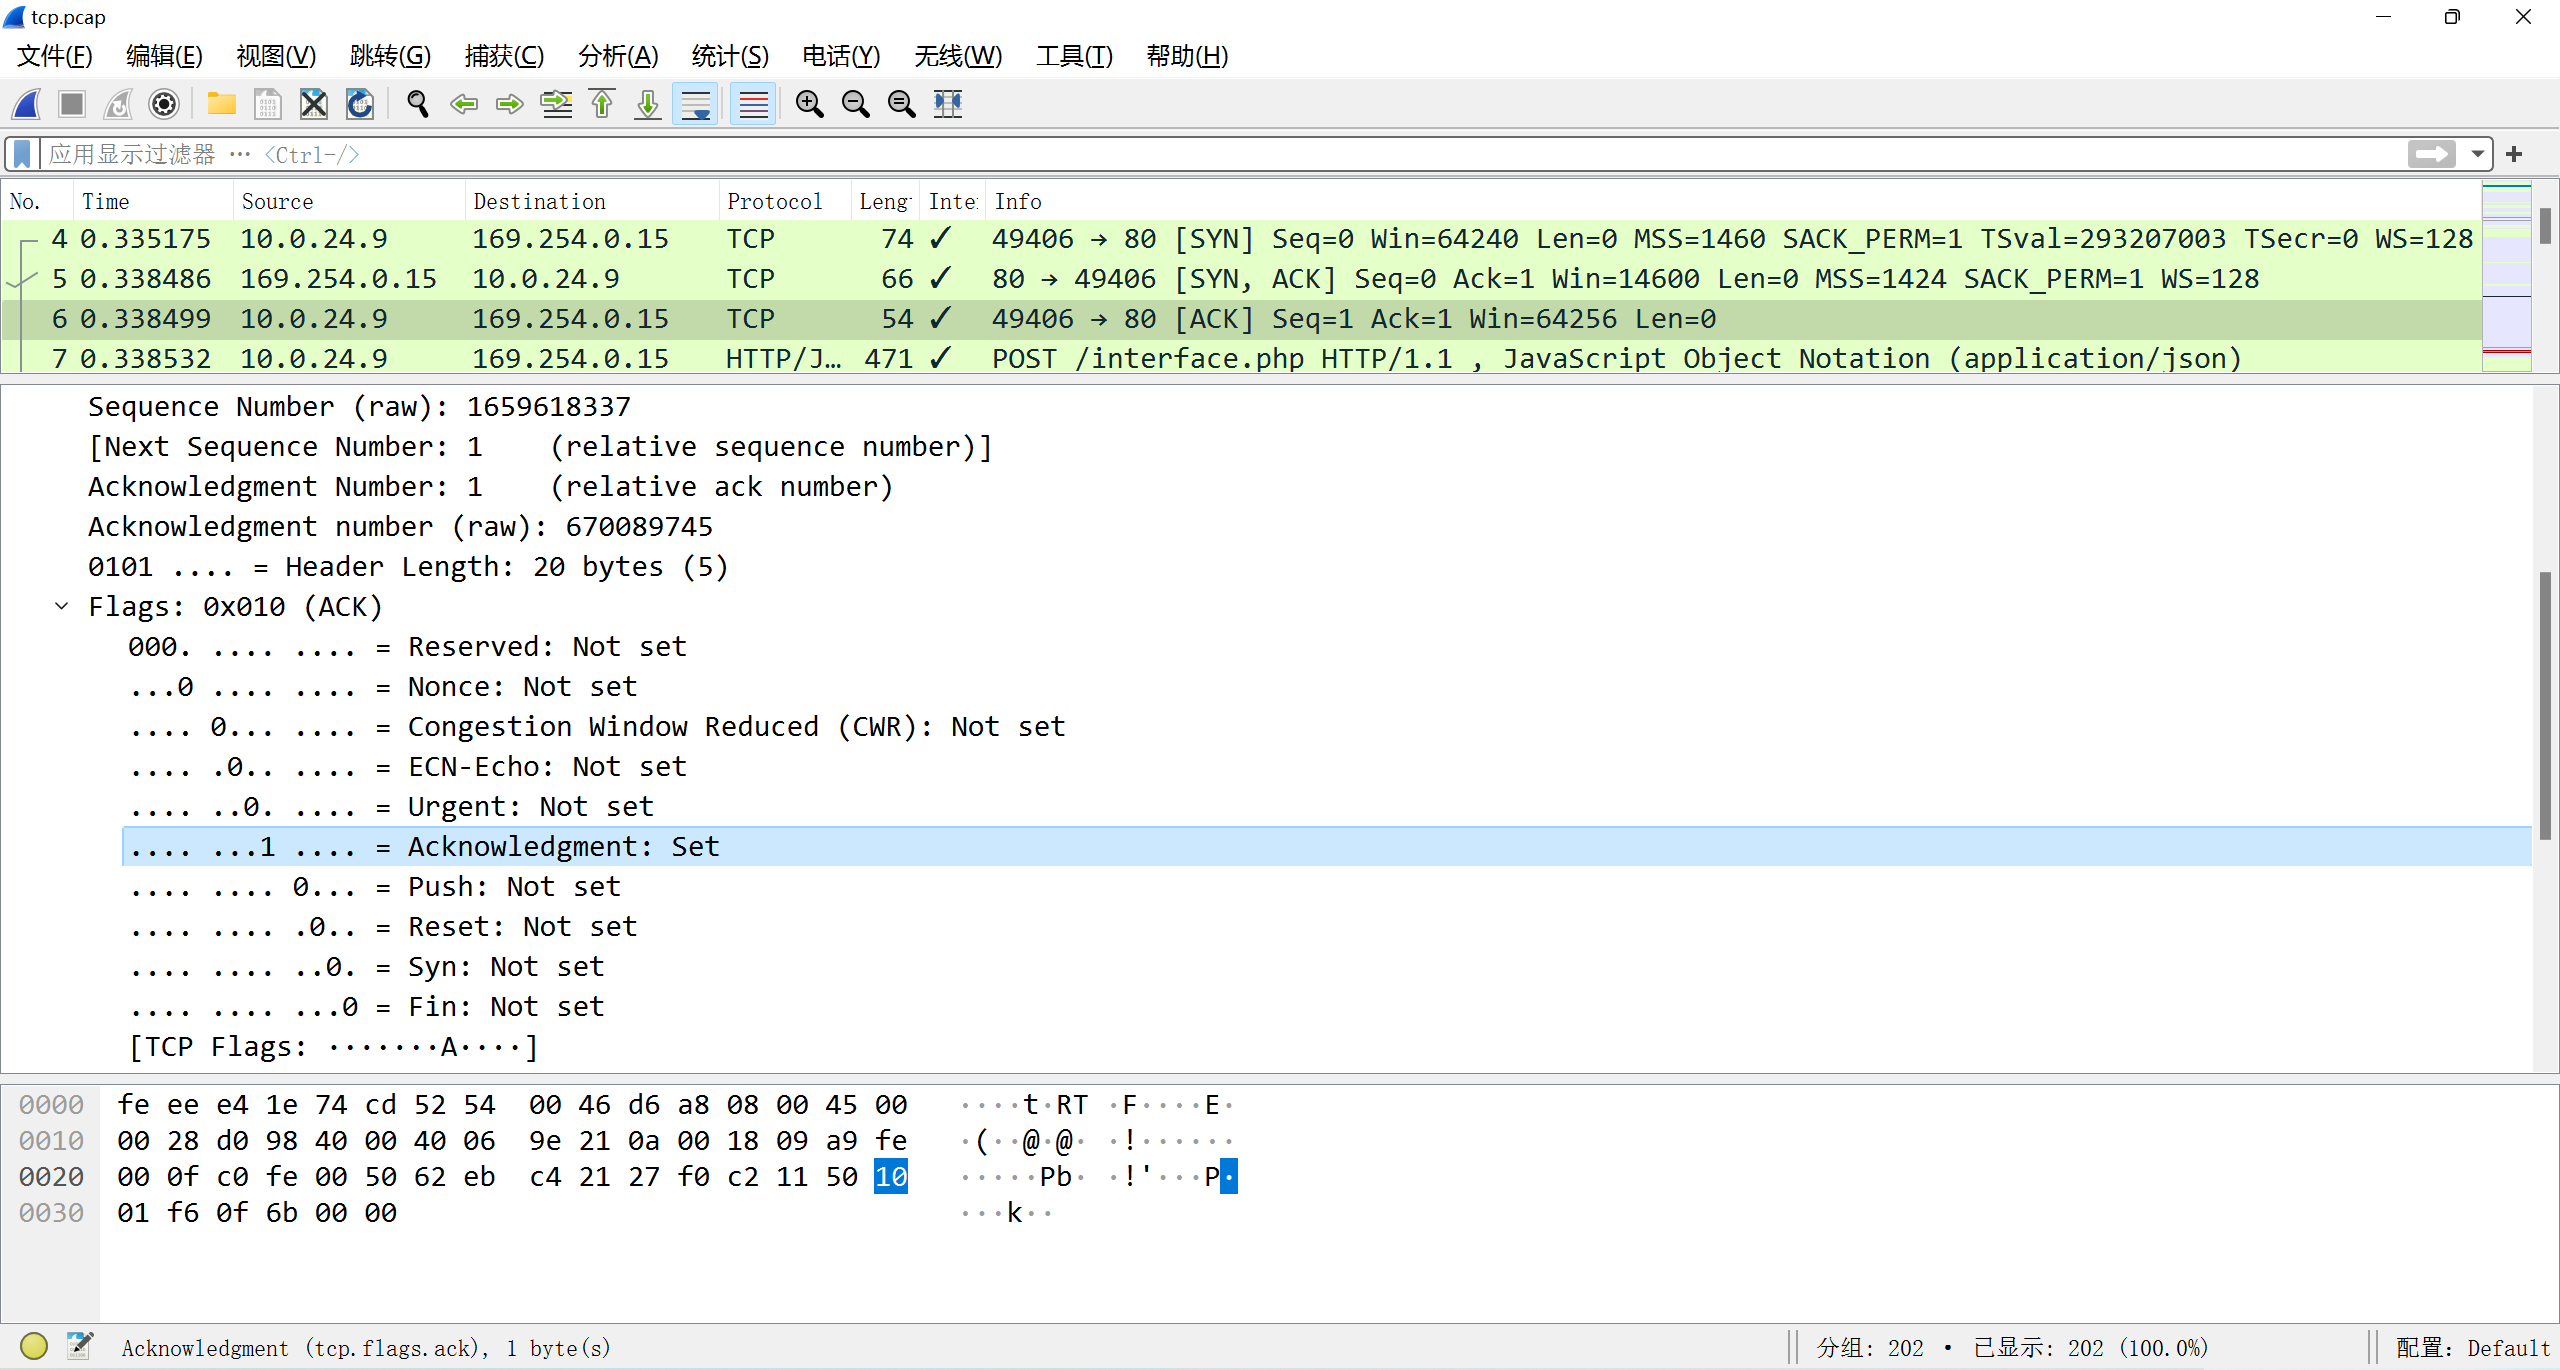Select the Header Length: 20 bytes line
The height and width of the screenshot is (1370, 2560).
point(408,567)
